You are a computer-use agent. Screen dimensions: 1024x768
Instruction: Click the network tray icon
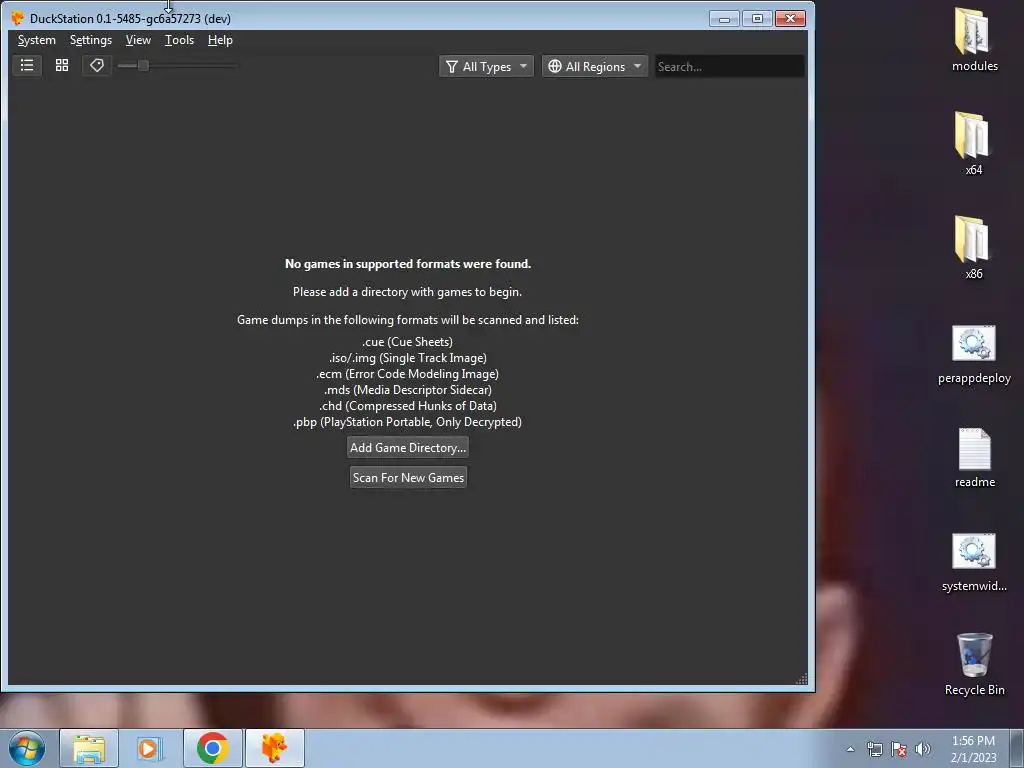pos(874,749)
